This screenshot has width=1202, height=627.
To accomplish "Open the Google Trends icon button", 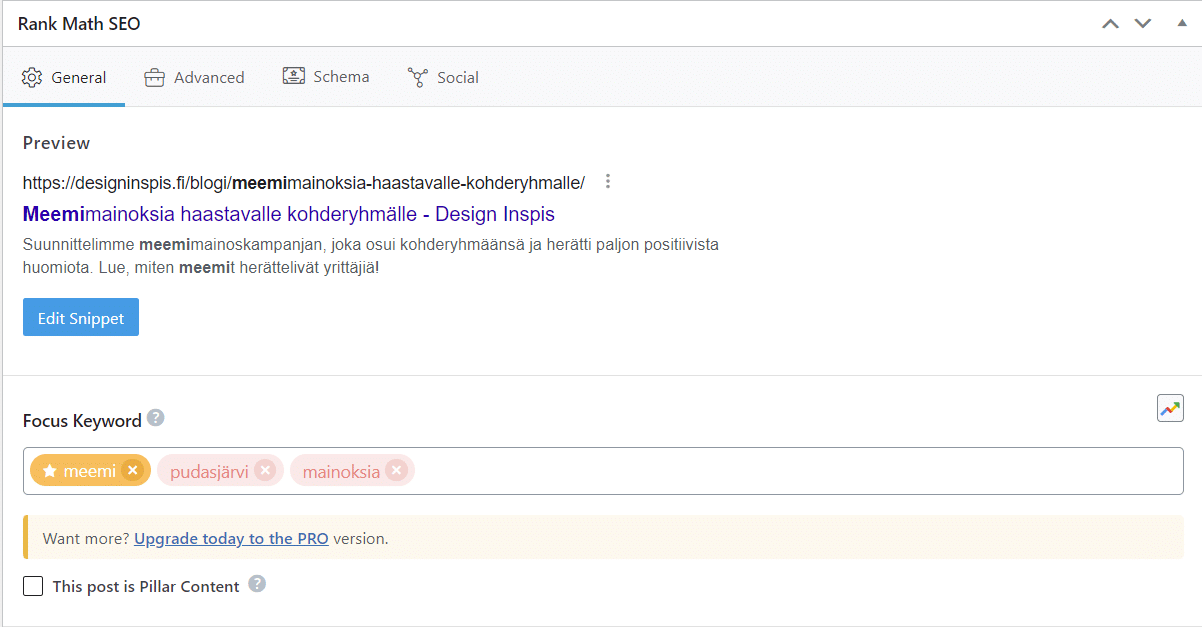I will [x=1170, y=408].
